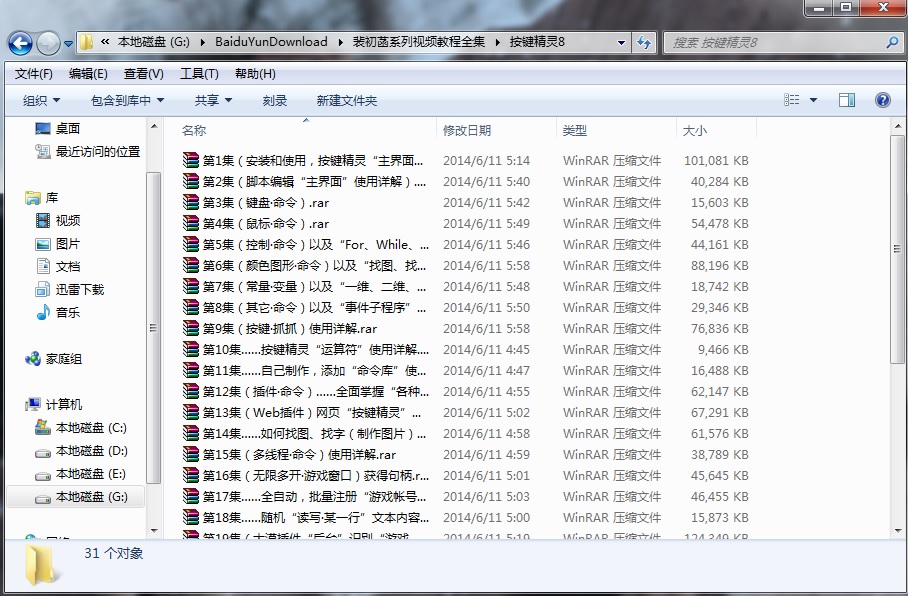The width and height of the screenshot is (908, 596).
Task: Open the view options dropdown arrow
Action: pyautogui.click(x=813, y=100)
